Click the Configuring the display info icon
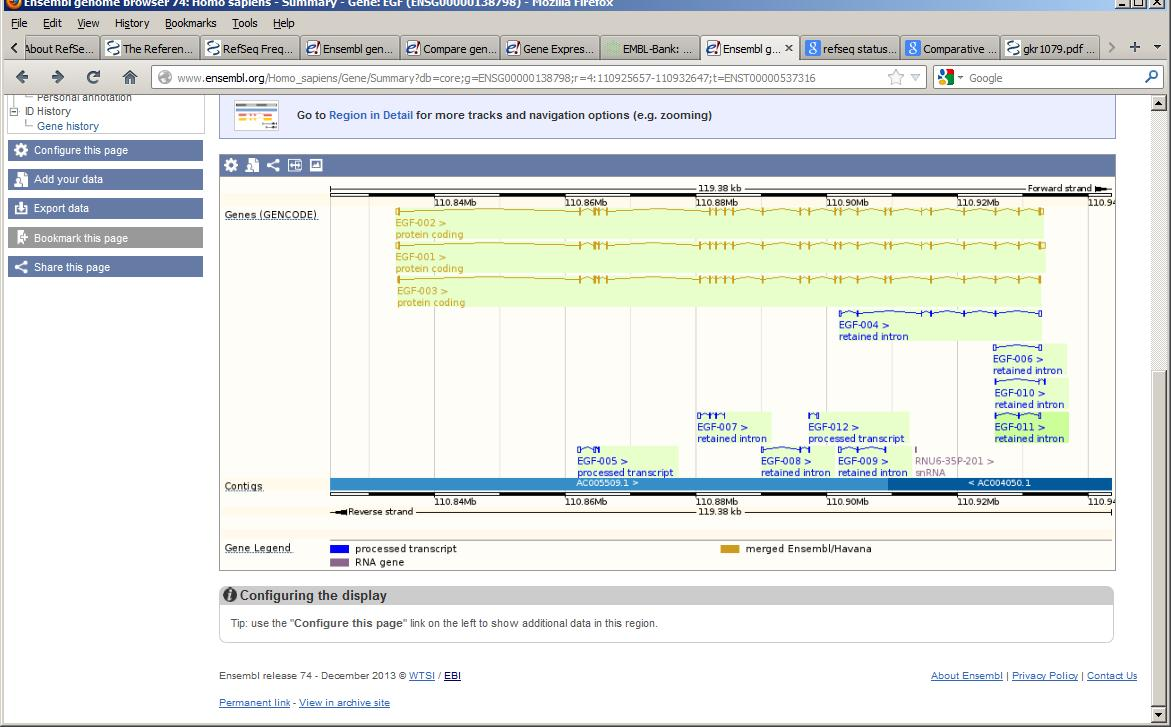Screen dimensions: 1171x727 [x=230, y=595]
